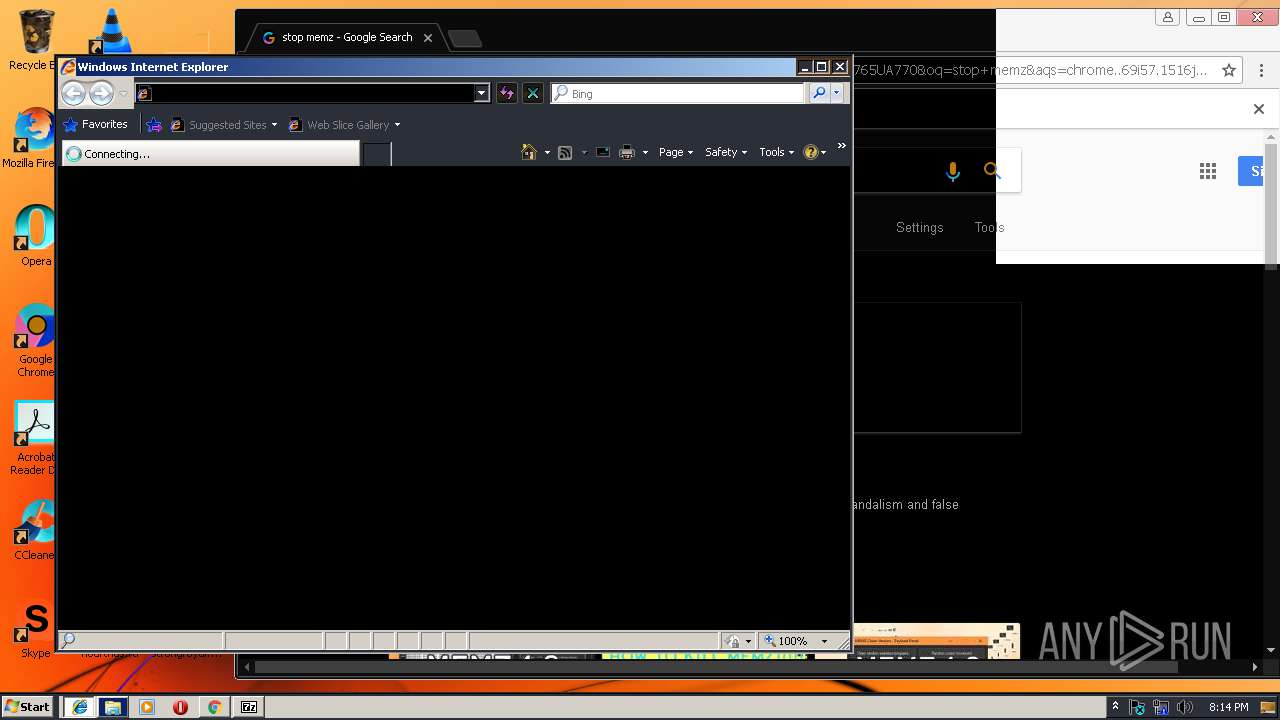Open a new tab in Chrome

[x=465, y=39]
